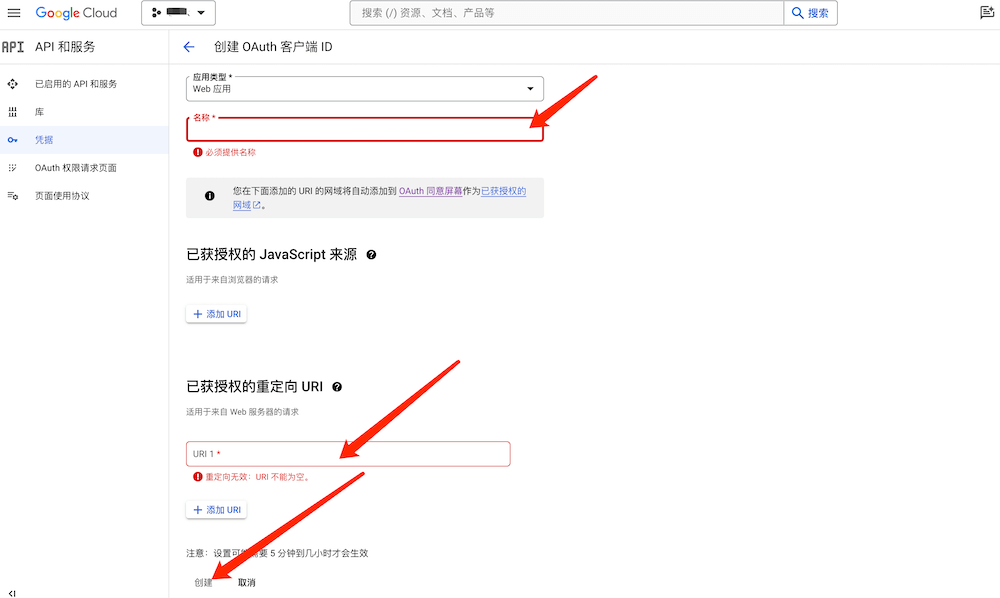Click the back arrow beside 创建 OAuth 客户端 ID
Screen dimensions: 1000x598
(x=189, y=47)
